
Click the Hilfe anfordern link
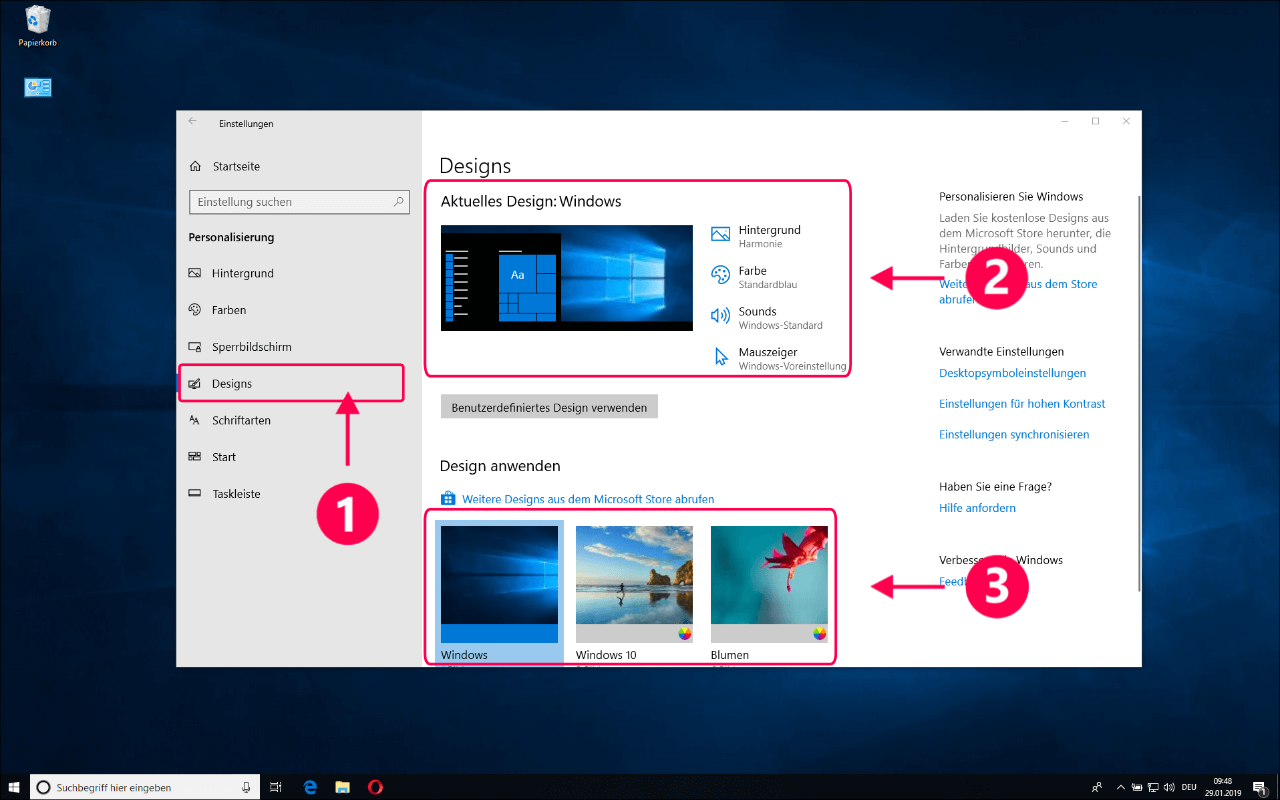(977, 508)
